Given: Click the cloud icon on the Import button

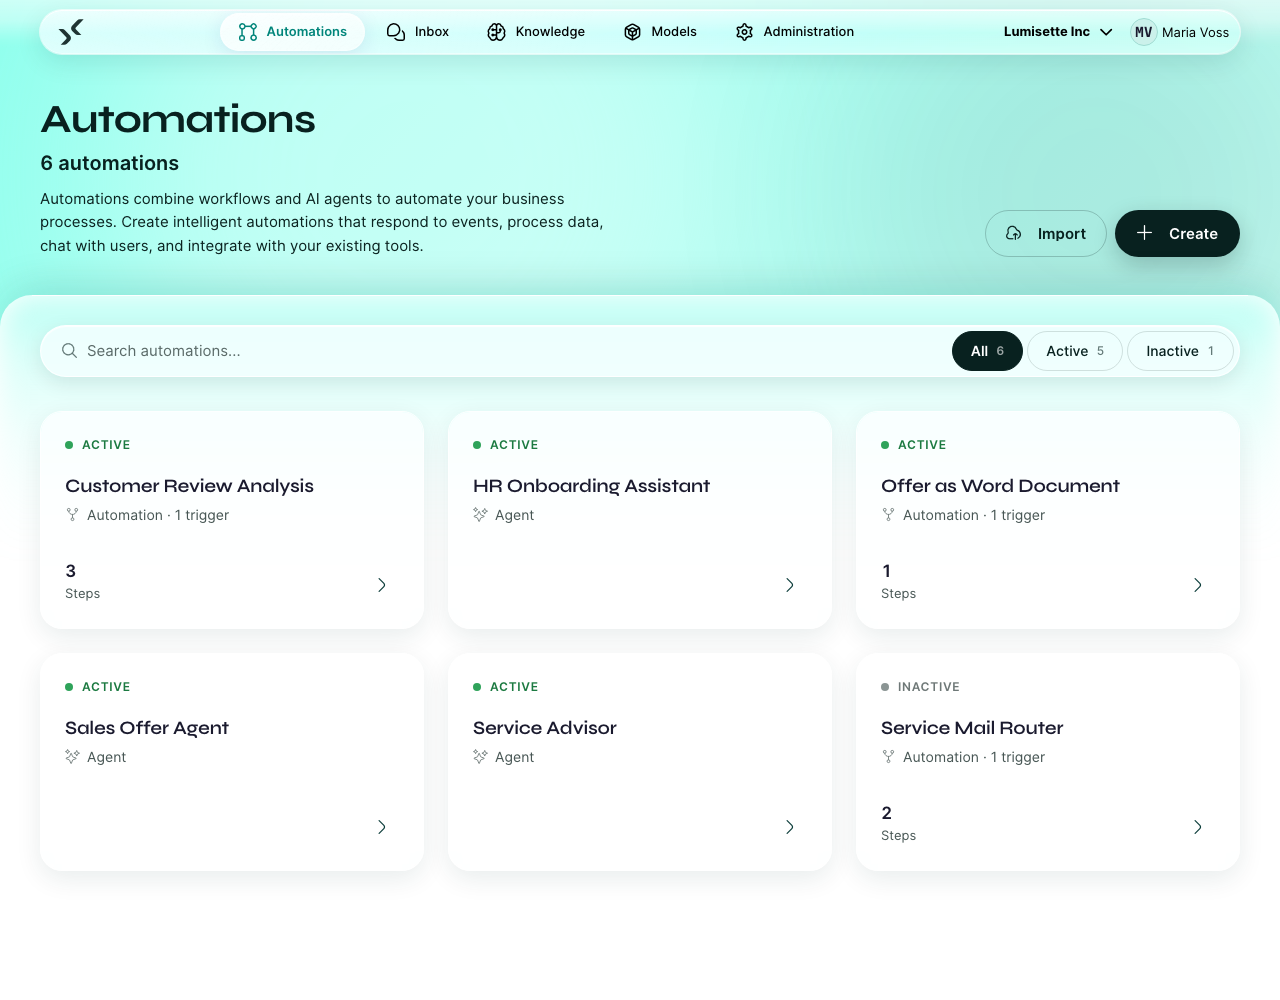Looking at the screenshot, I should [1014, 233].
